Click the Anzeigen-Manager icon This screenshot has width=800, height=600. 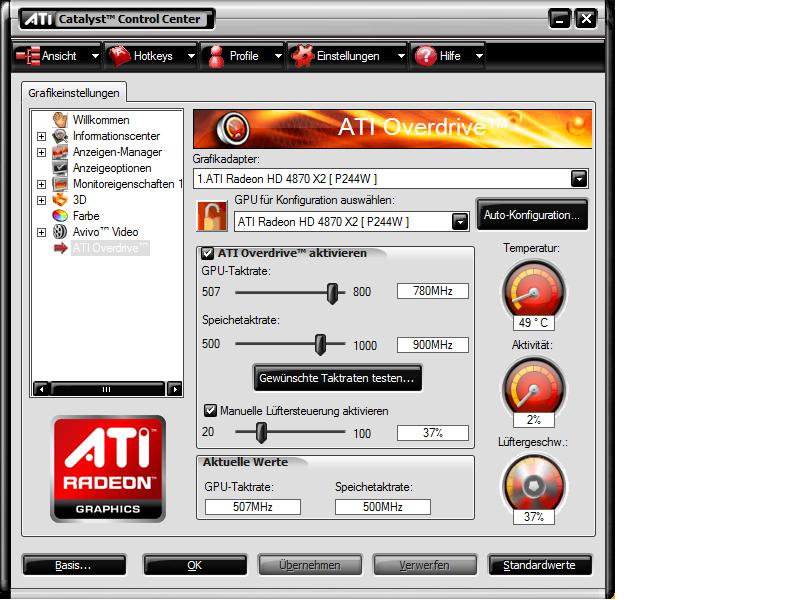[x=60, y=152]
